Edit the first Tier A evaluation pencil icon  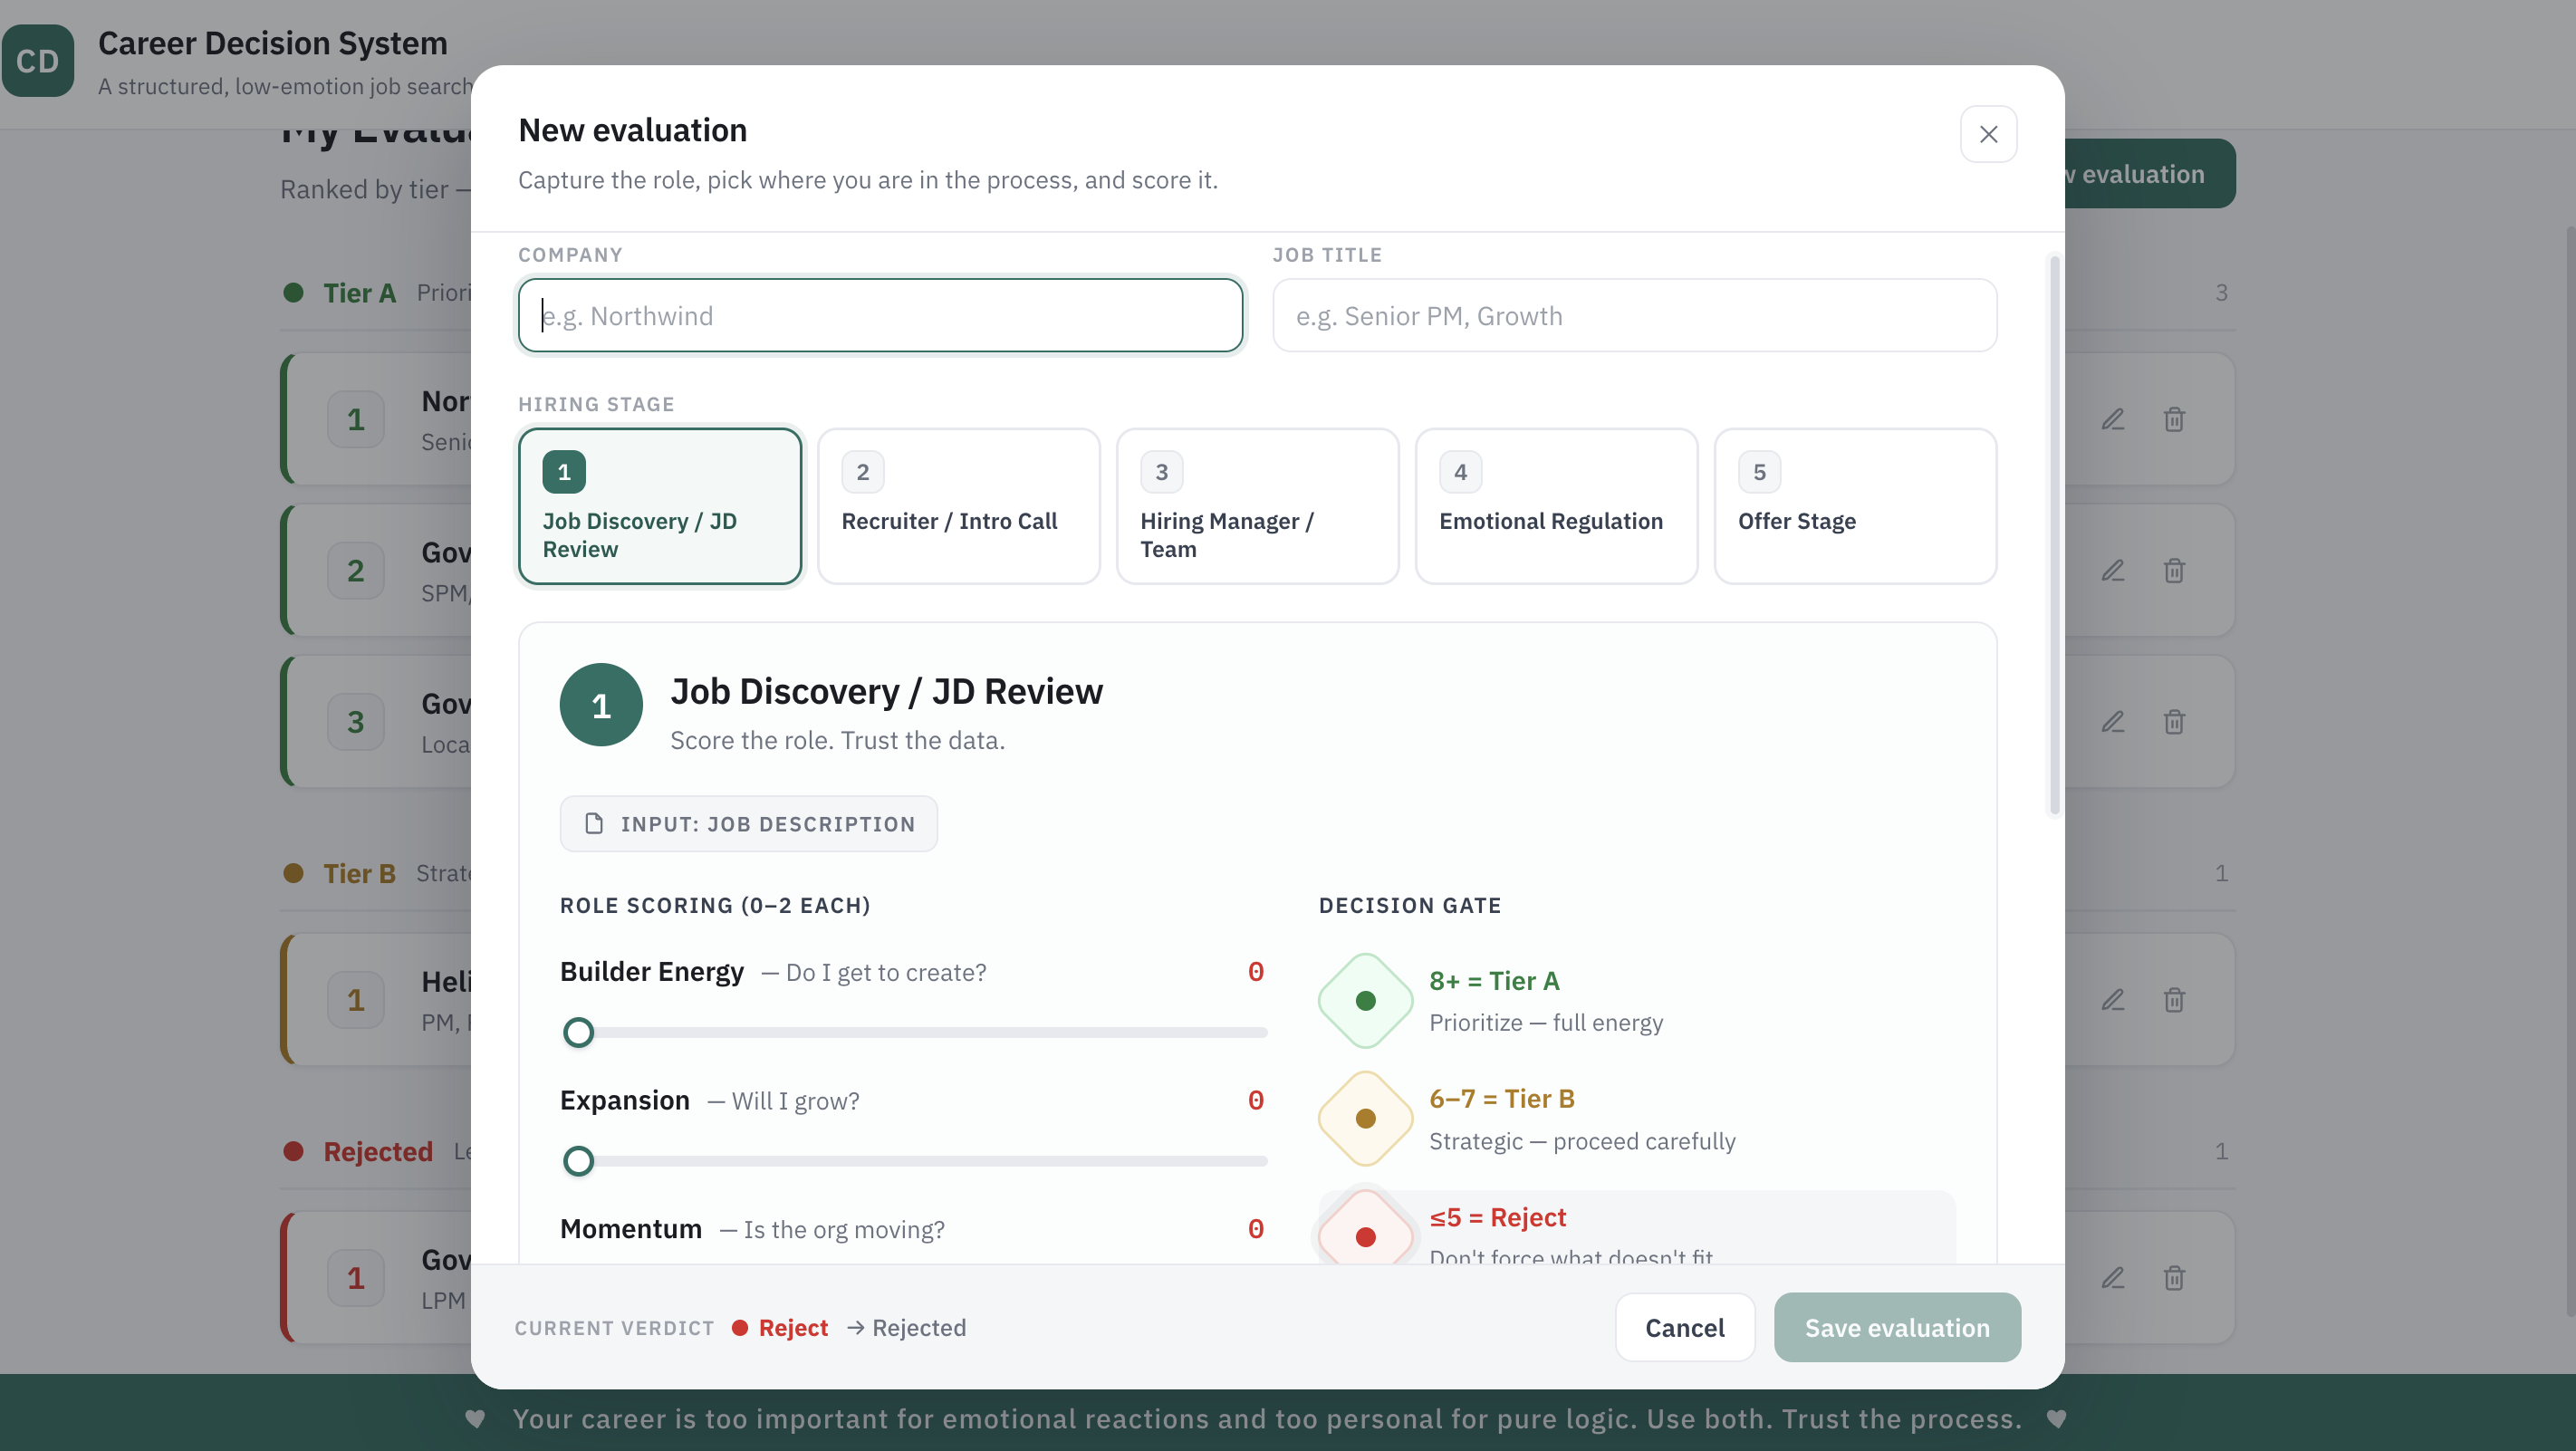(x=2112, y=420)
